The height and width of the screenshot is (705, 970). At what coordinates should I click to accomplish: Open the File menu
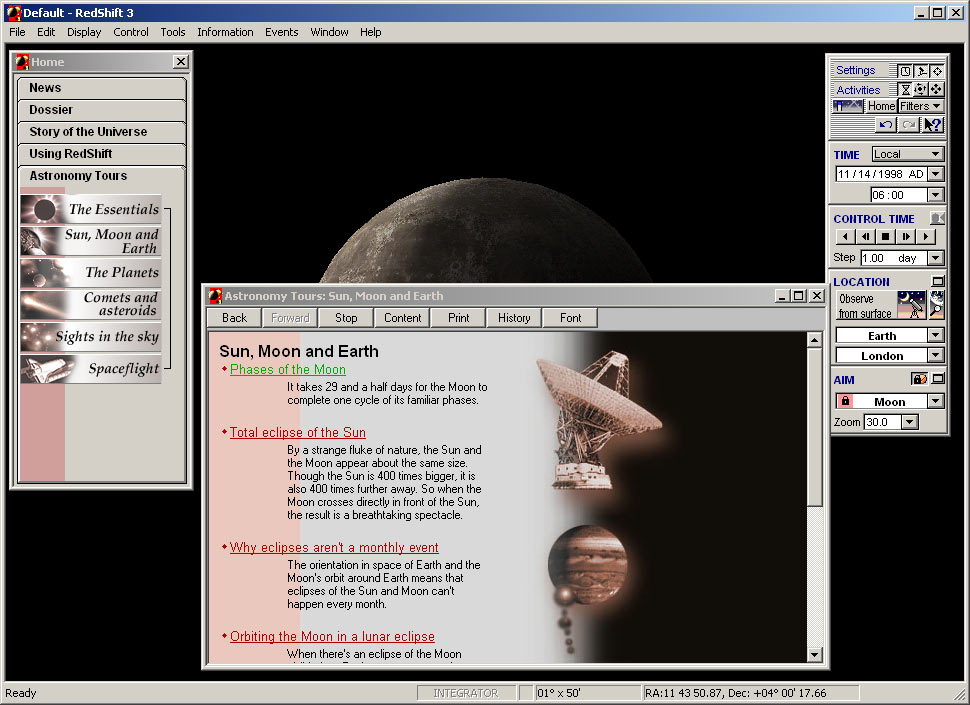click(17, 32)
